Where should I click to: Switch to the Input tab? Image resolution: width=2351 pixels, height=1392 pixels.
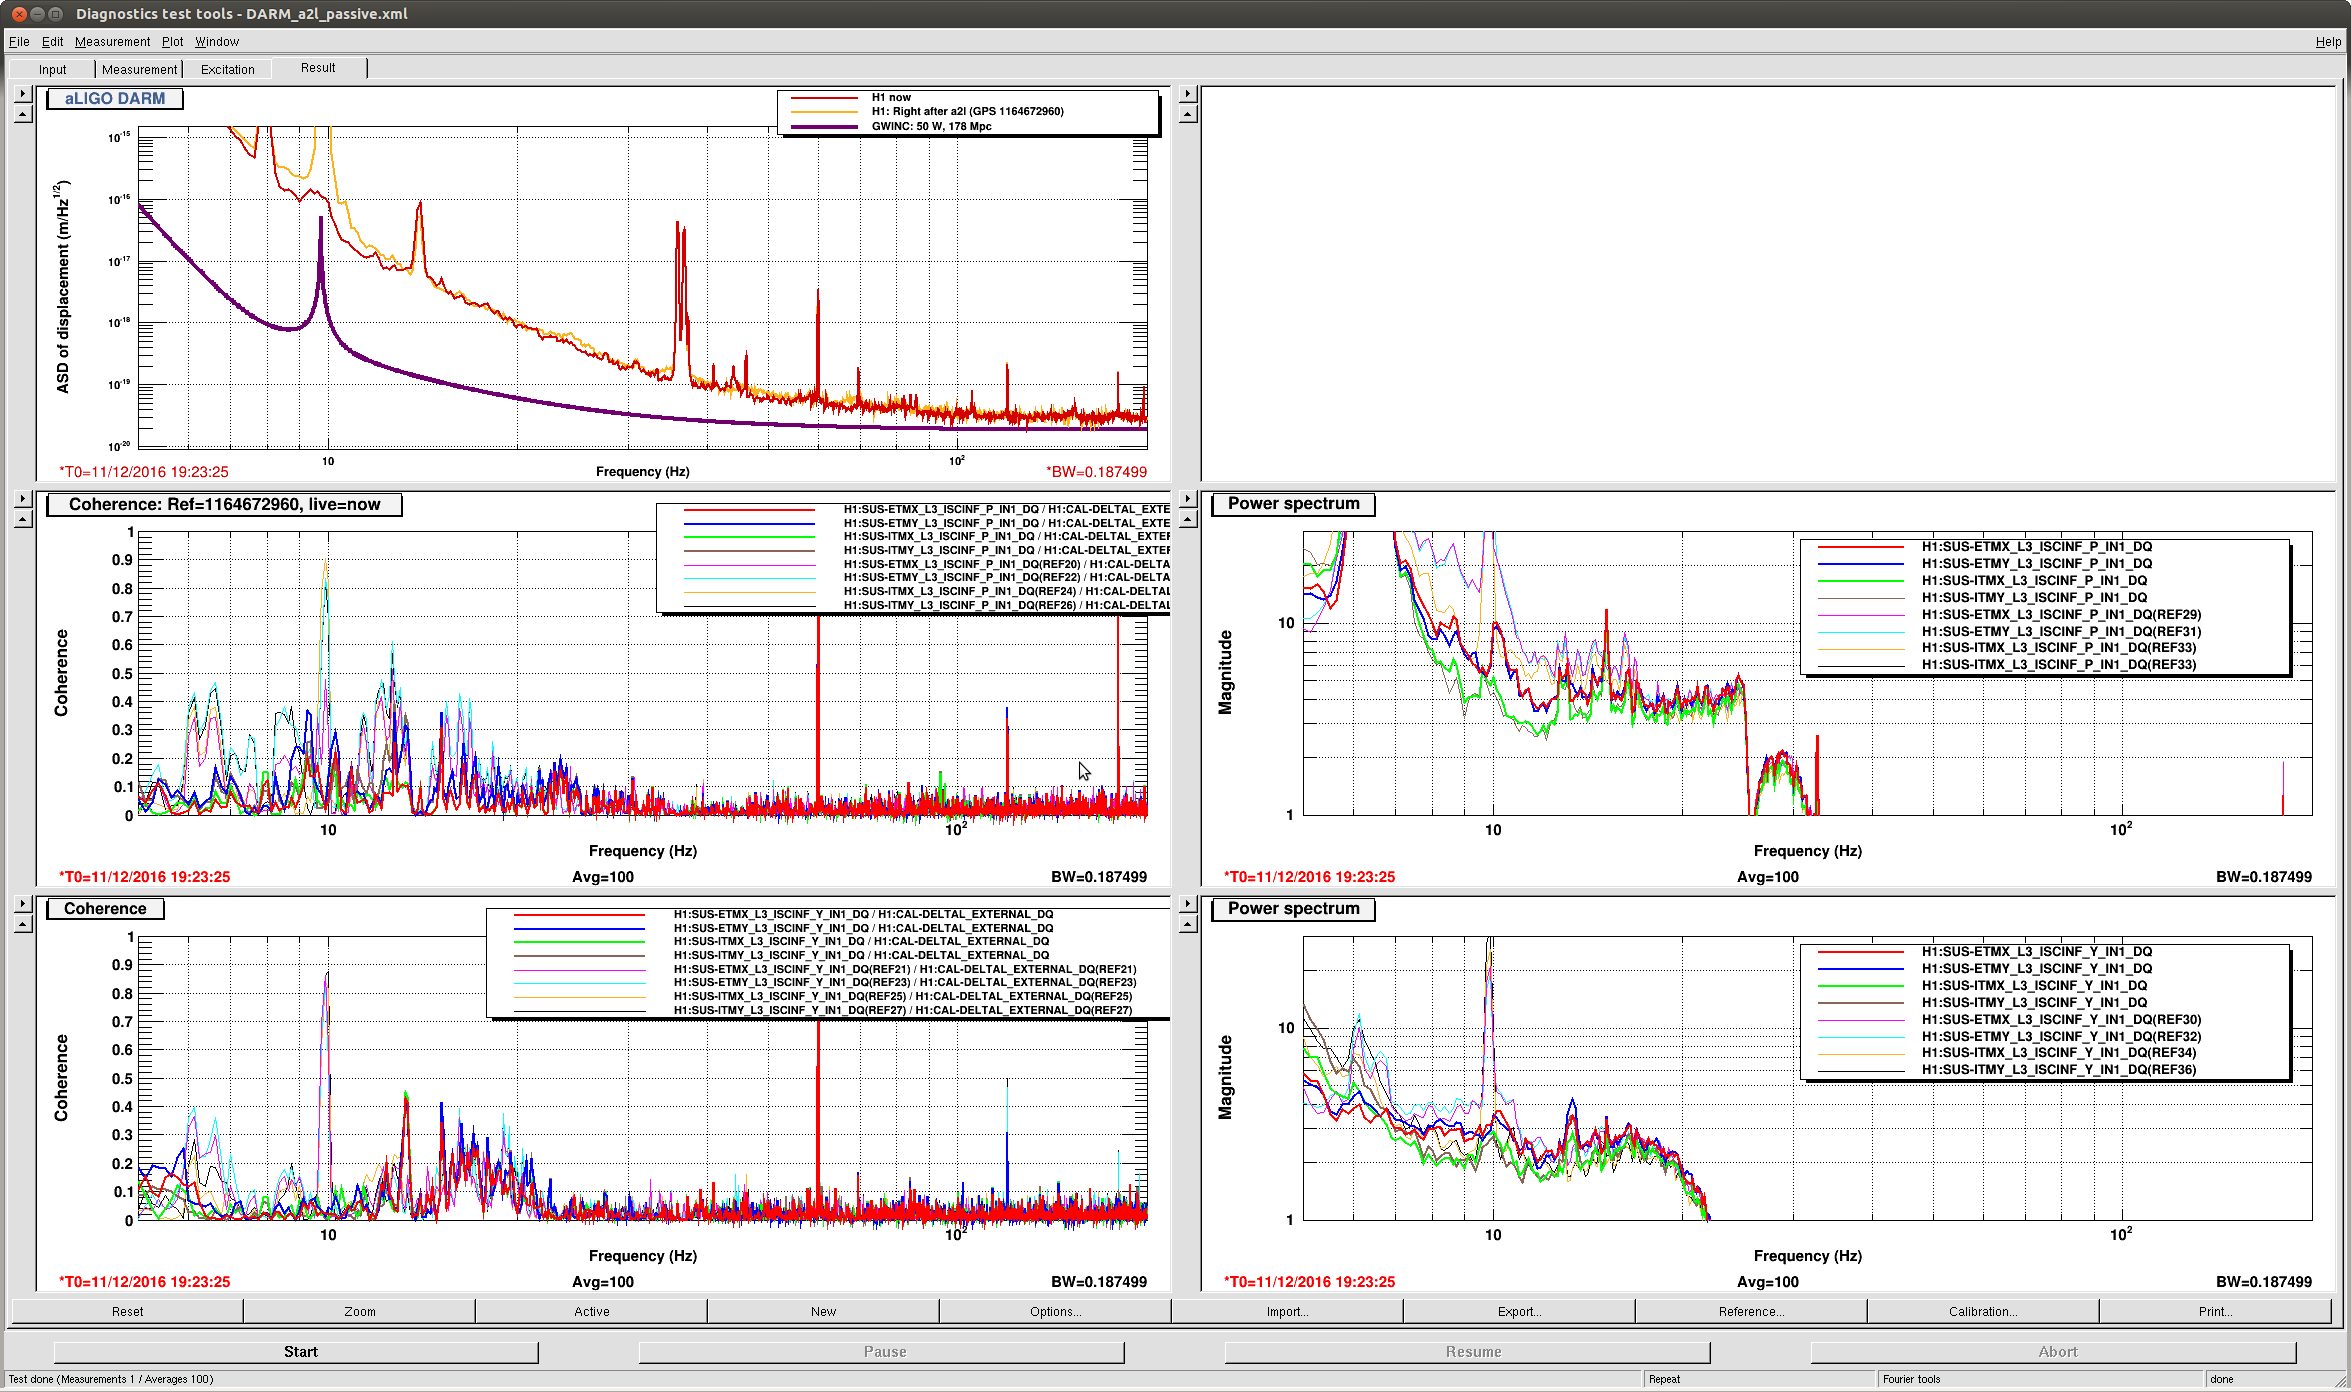52,69
